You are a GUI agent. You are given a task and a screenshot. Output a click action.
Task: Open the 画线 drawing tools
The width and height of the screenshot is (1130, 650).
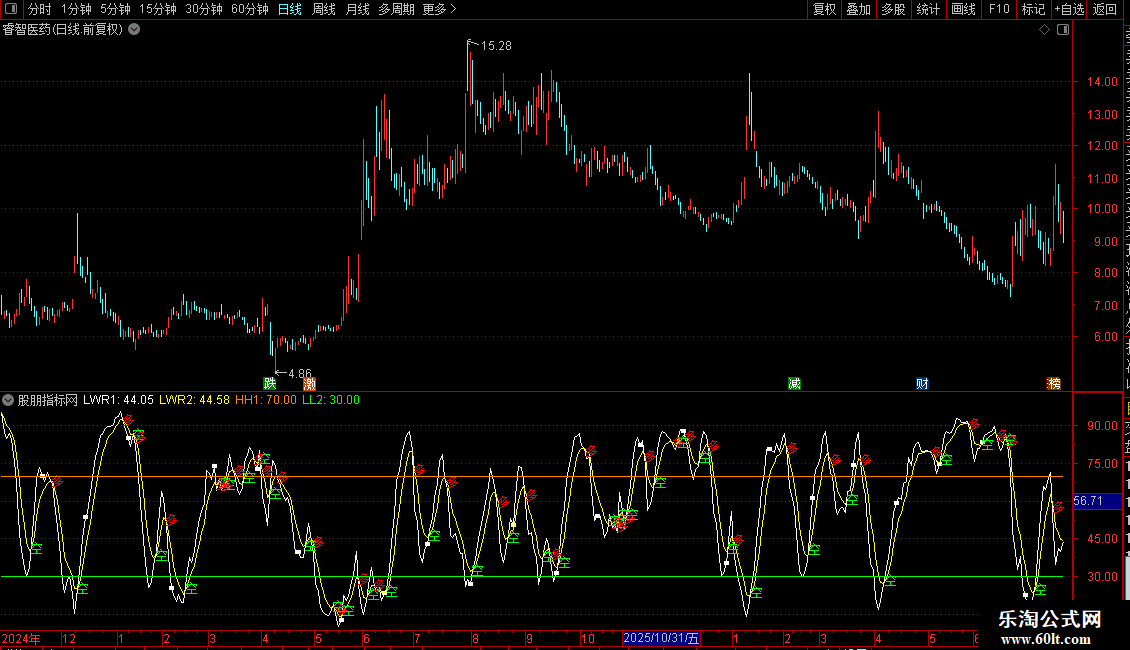click(963, 9)
